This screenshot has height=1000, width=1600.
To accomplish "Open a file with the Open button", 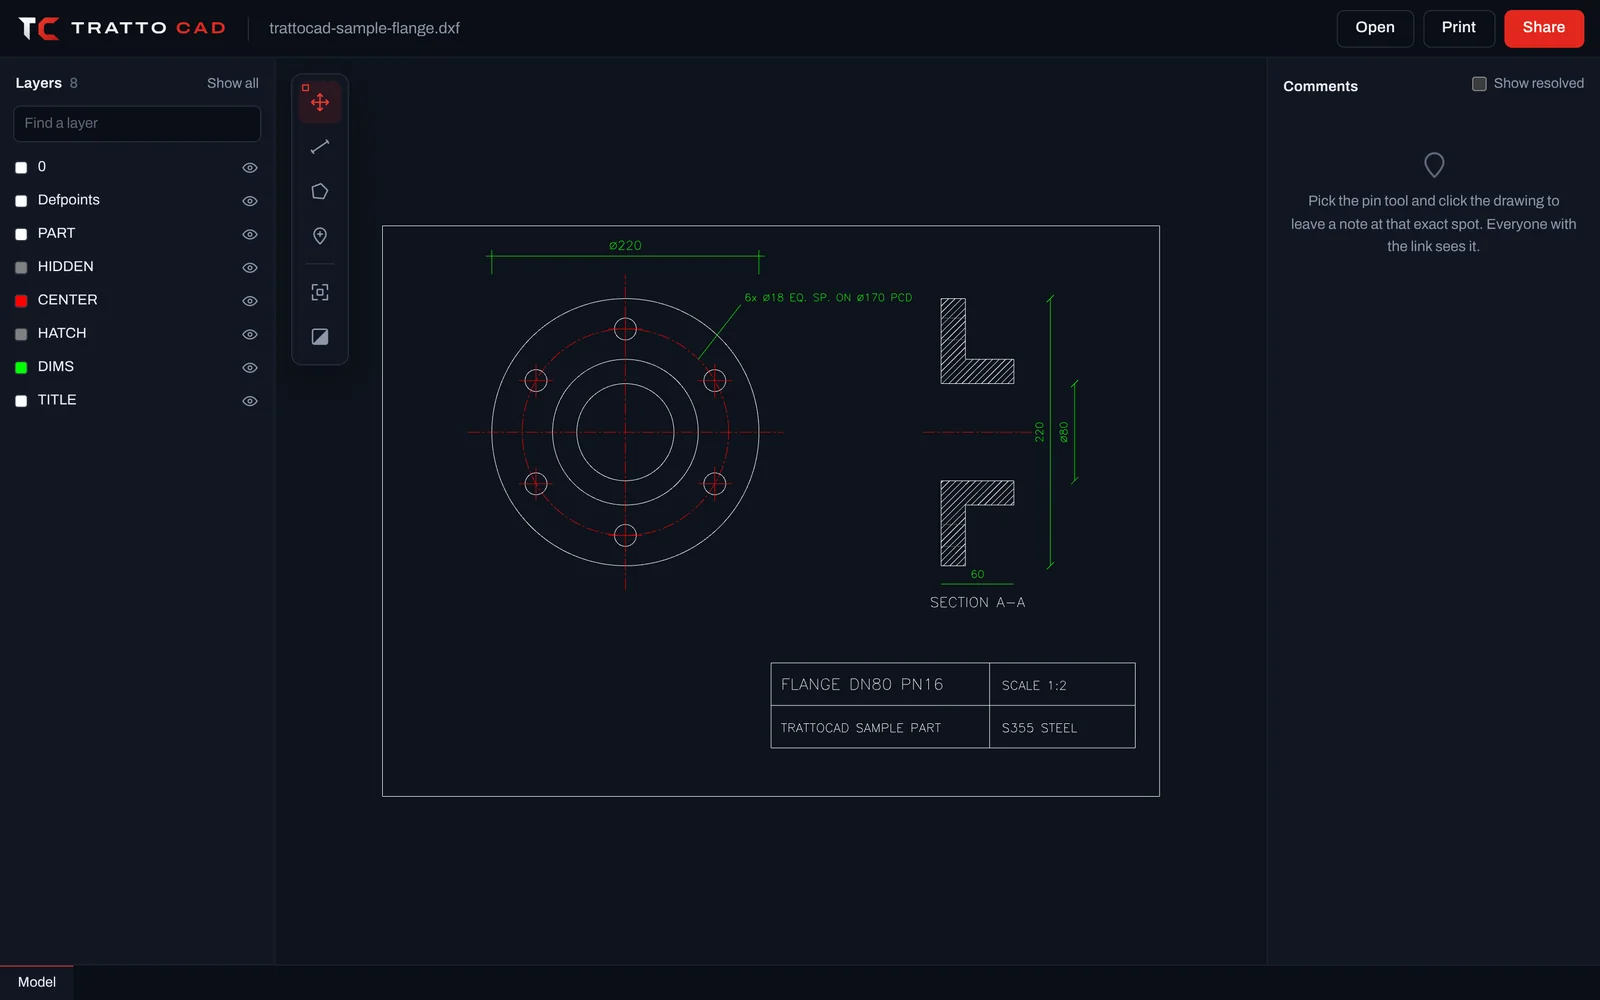I will pos(1375,28).
